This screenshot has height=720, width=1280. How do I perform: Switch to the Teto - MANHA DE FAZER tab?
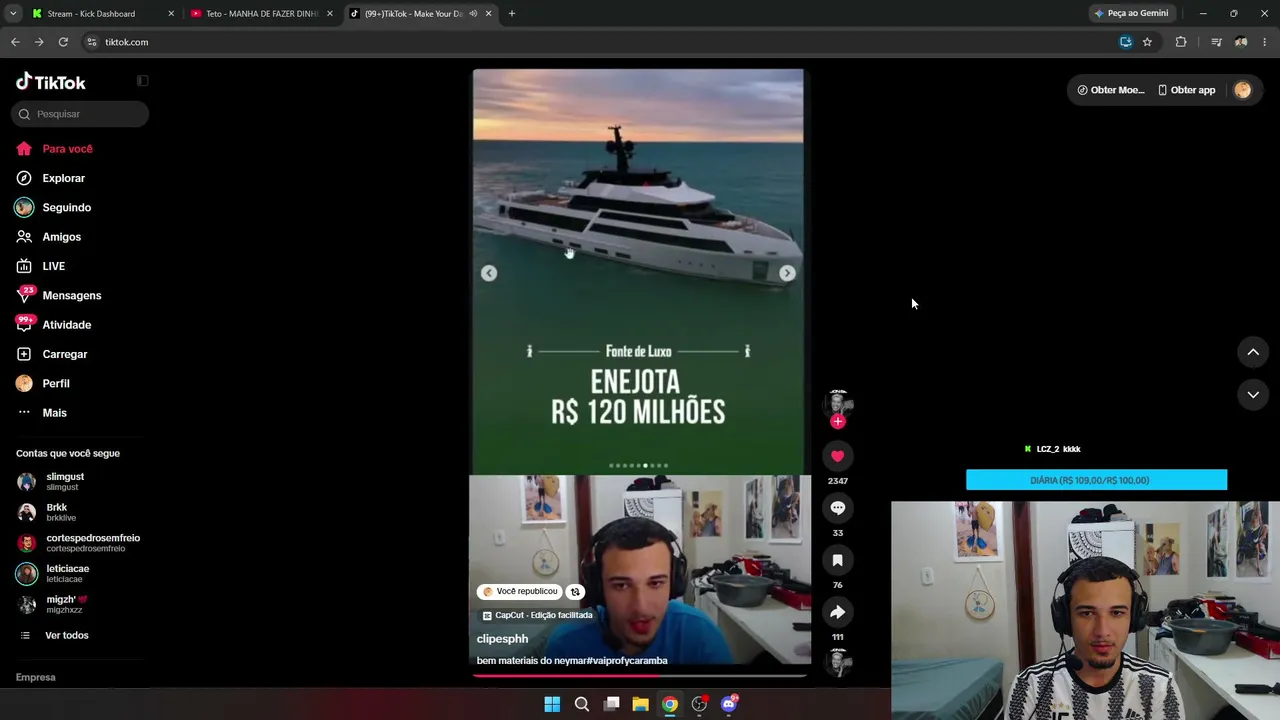click(x=262, y=14)
